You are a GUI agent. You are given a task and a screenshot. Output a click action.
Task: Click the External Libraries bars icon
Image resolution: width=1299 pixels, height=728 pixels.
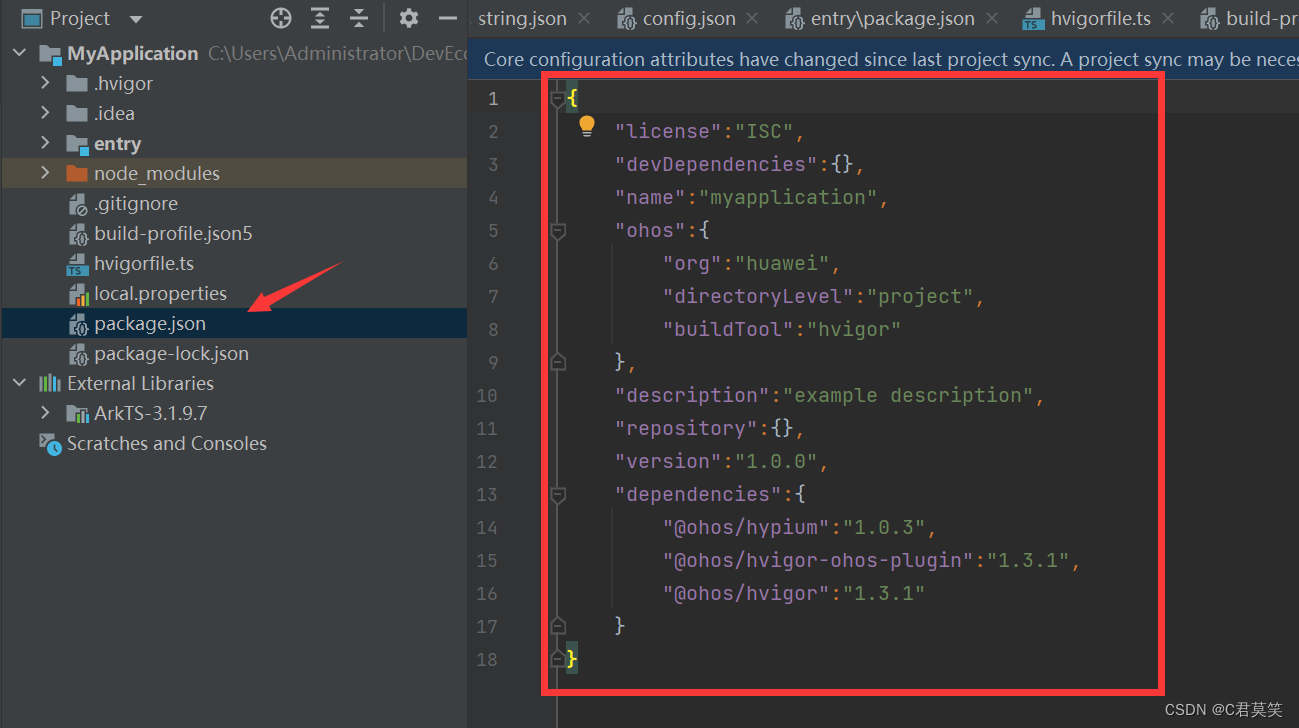point(50,383)
